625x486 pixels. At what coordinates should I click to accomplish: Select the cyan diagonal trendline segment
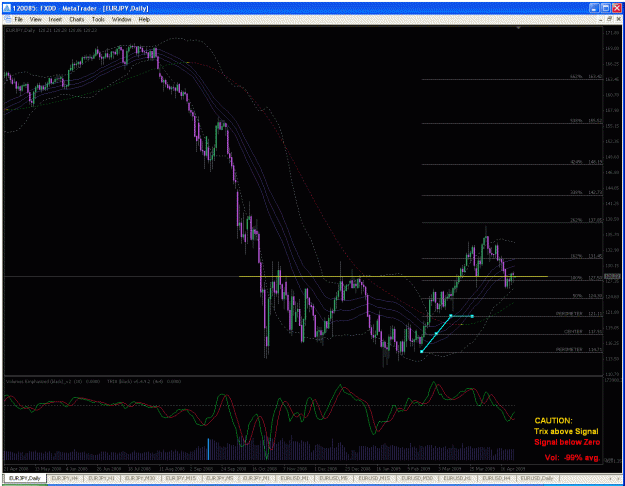[436, 334]
